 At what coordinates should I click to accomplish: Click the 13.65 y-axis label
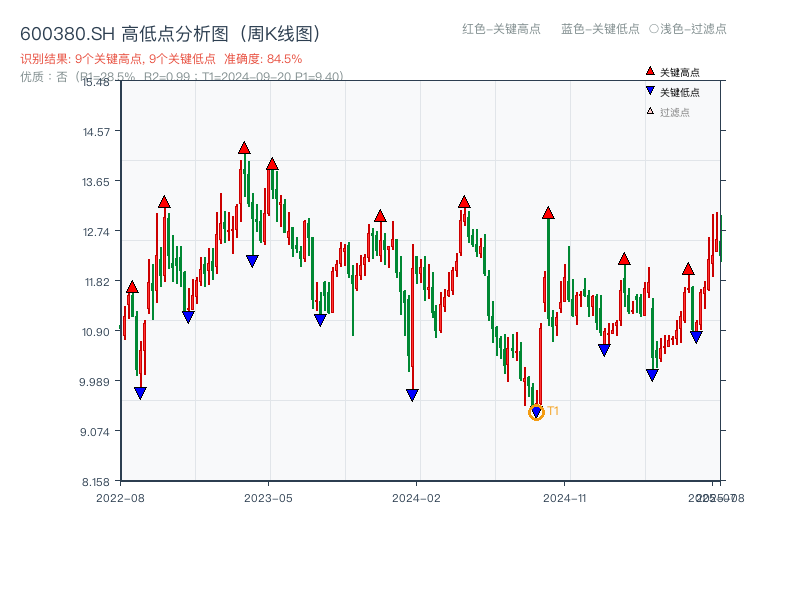[x=96, y=182]
